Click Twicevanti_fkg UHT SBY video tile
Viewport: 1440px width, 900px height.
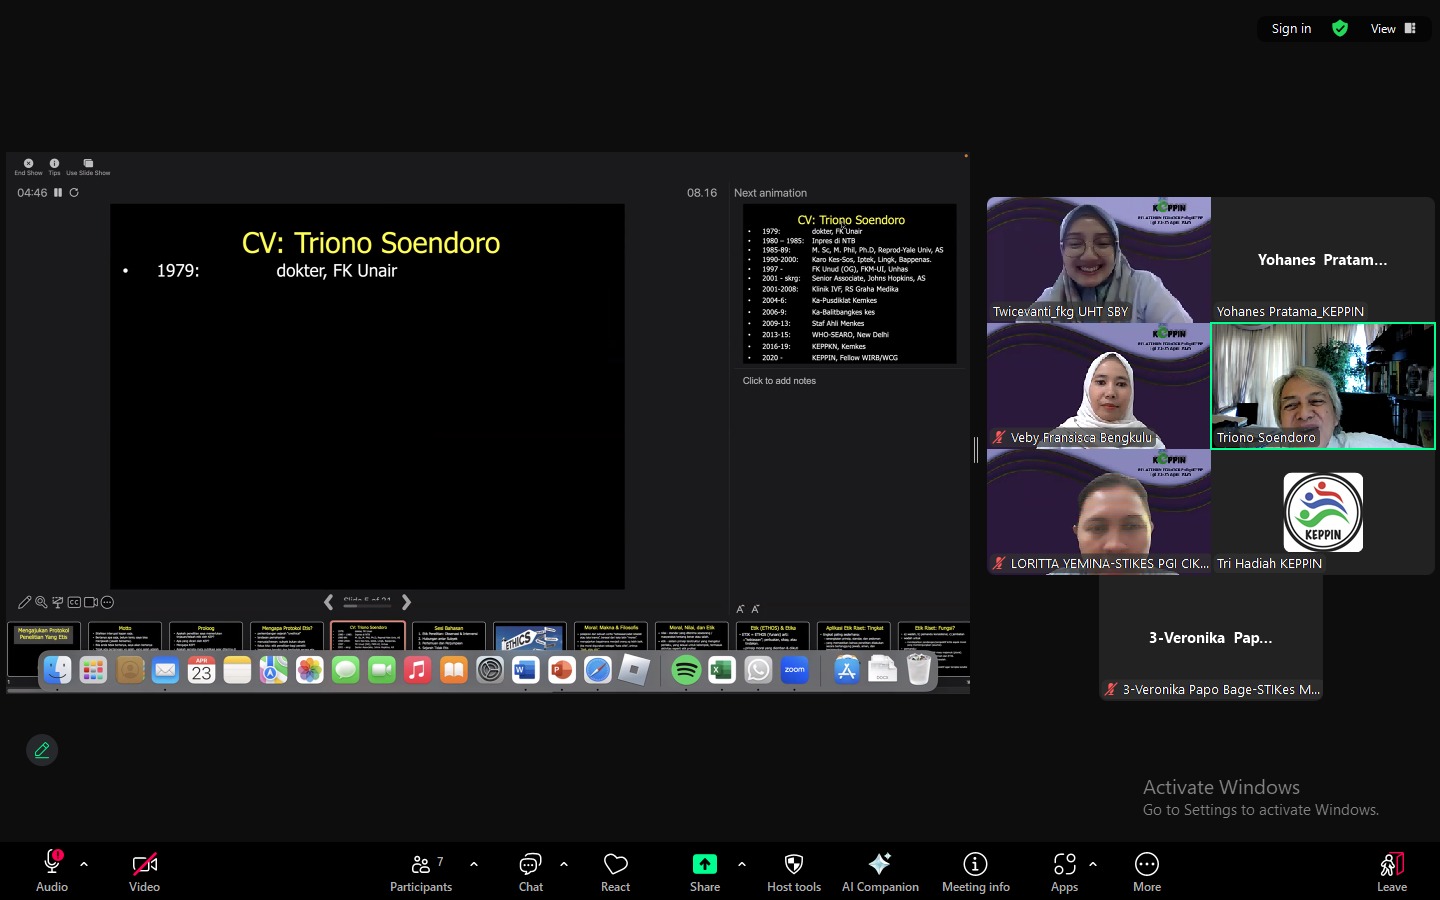click(x=1098, y=259)
